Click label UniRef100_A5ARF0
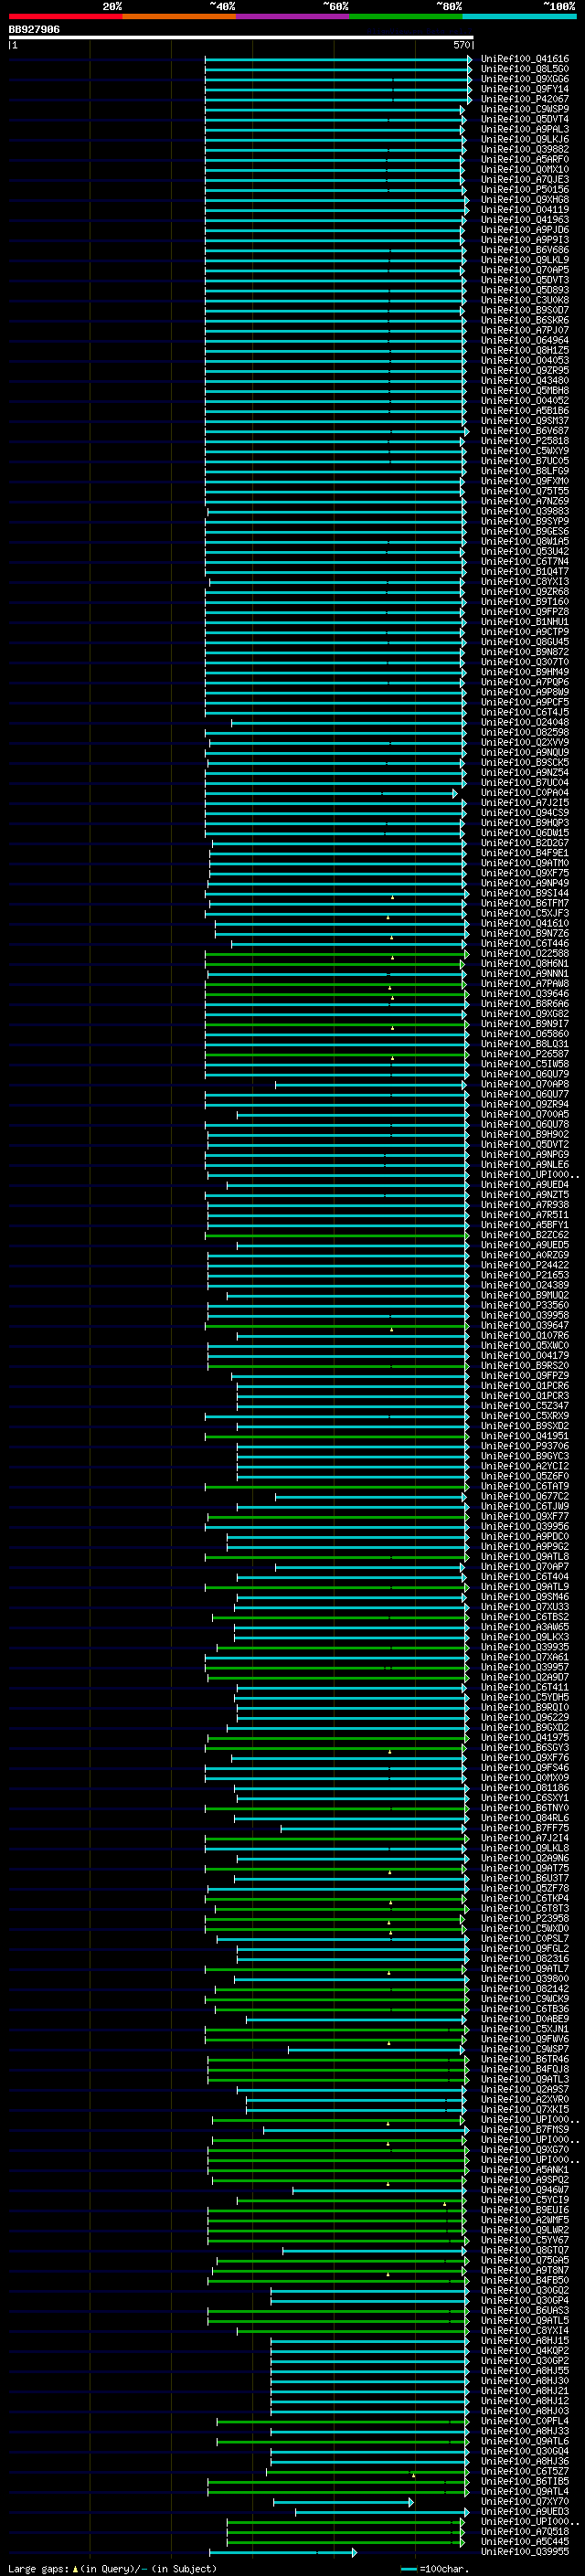 (525, 160)
